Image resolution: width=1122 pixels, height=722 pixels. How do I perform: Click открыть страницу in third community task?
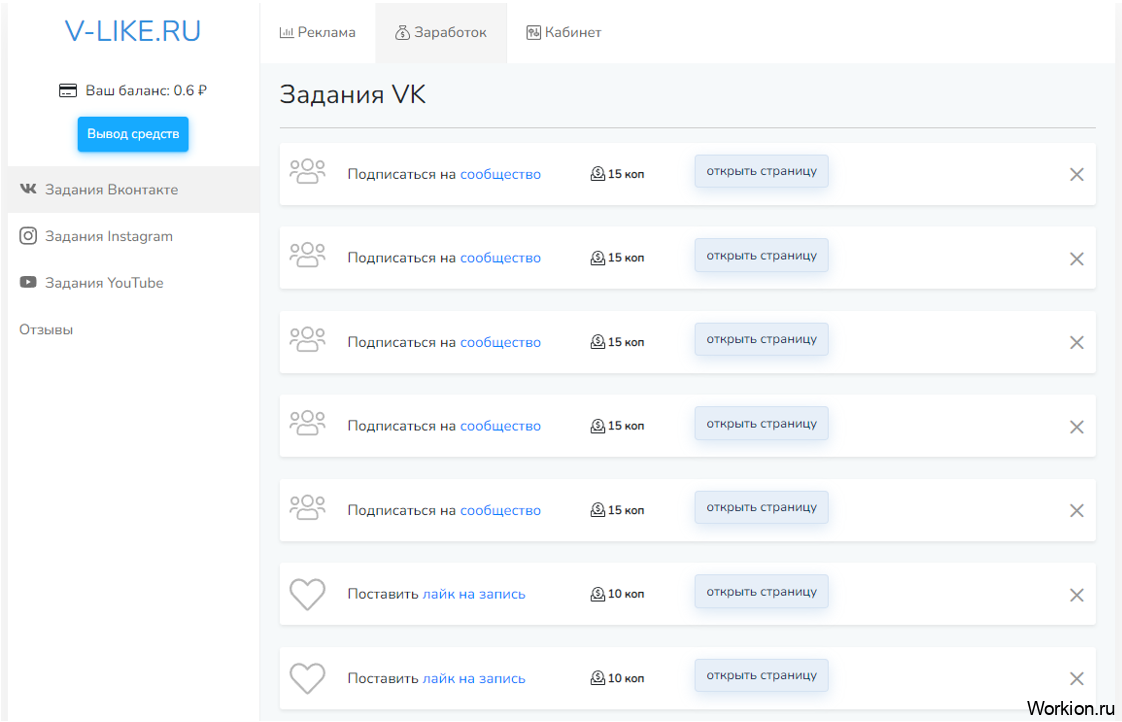761,339
